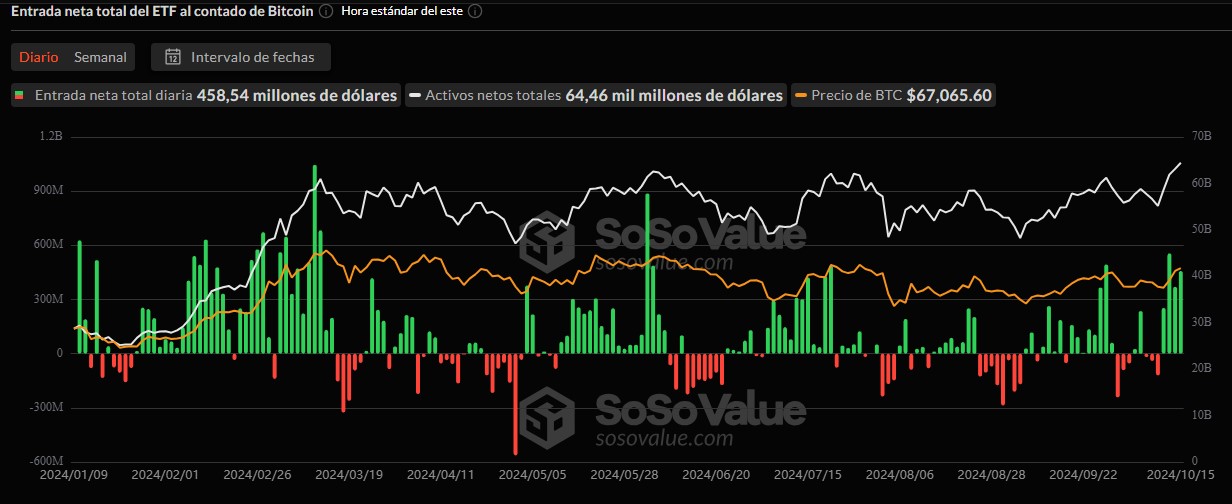Click the tallest green bar in March
Image resolution: width=1232 pixels, height=504 pixels.
pos(314,259)
